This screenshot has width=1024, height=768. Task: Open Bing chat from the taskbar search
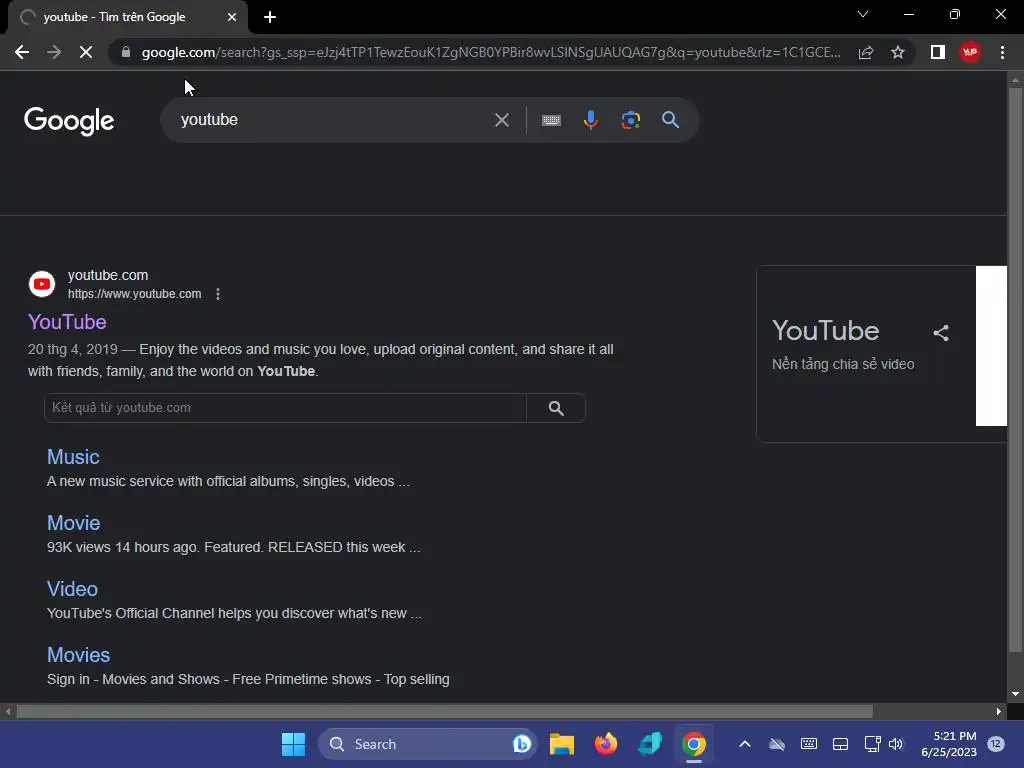[x=522, y=744]
